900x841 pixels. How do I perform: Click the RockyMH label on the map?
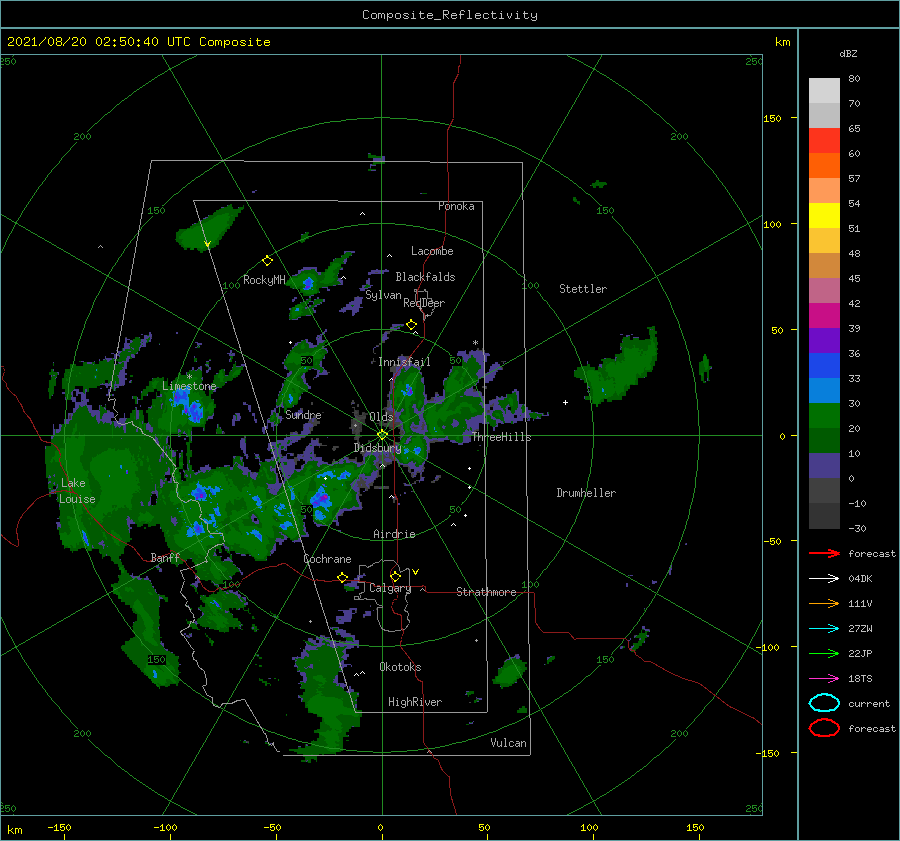264,280
